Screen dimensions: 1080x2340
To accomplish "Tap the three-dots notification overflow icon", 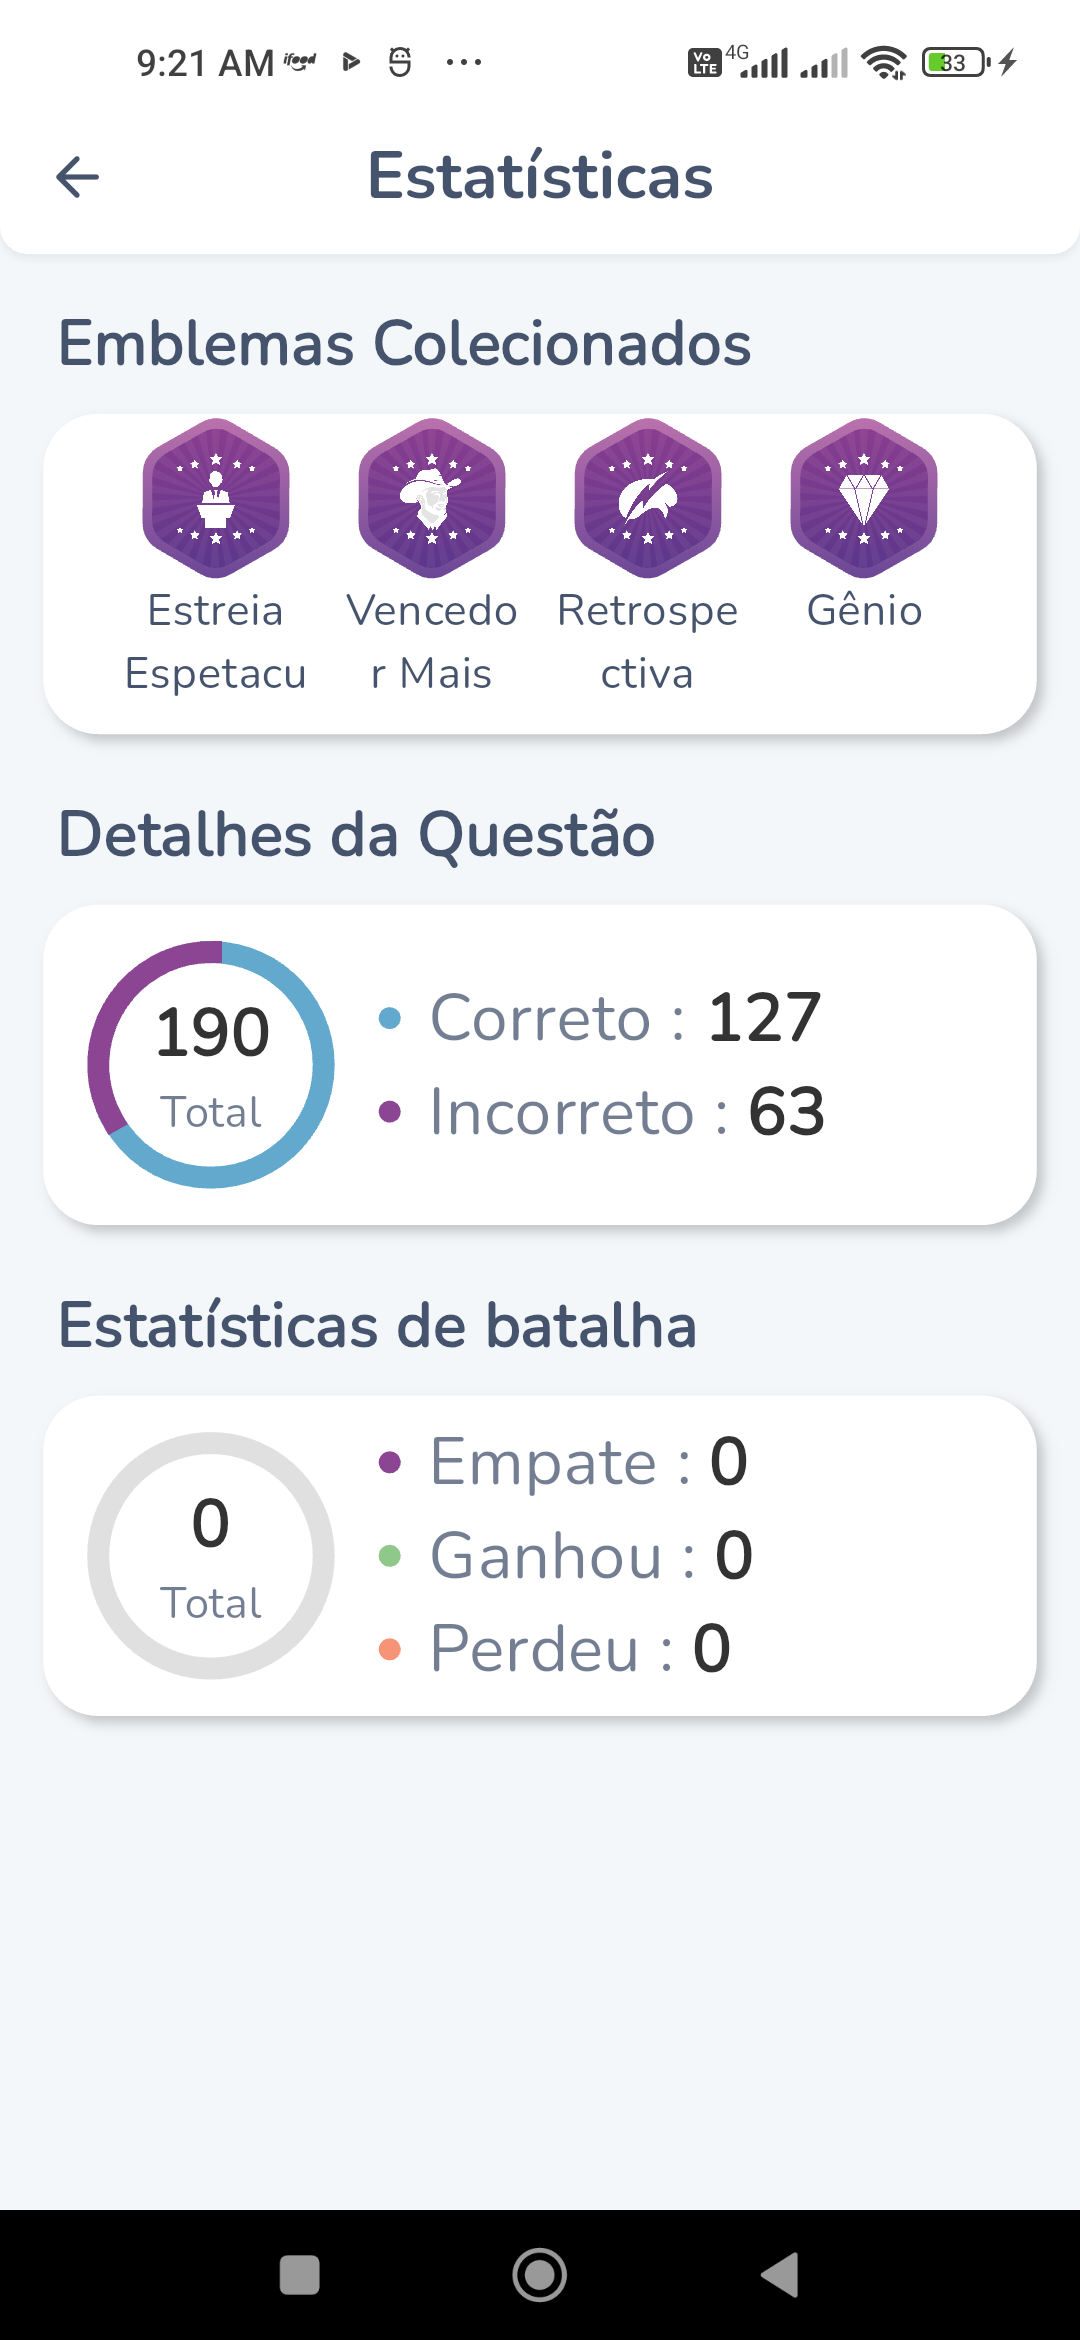I will click(x=464, y=63).
